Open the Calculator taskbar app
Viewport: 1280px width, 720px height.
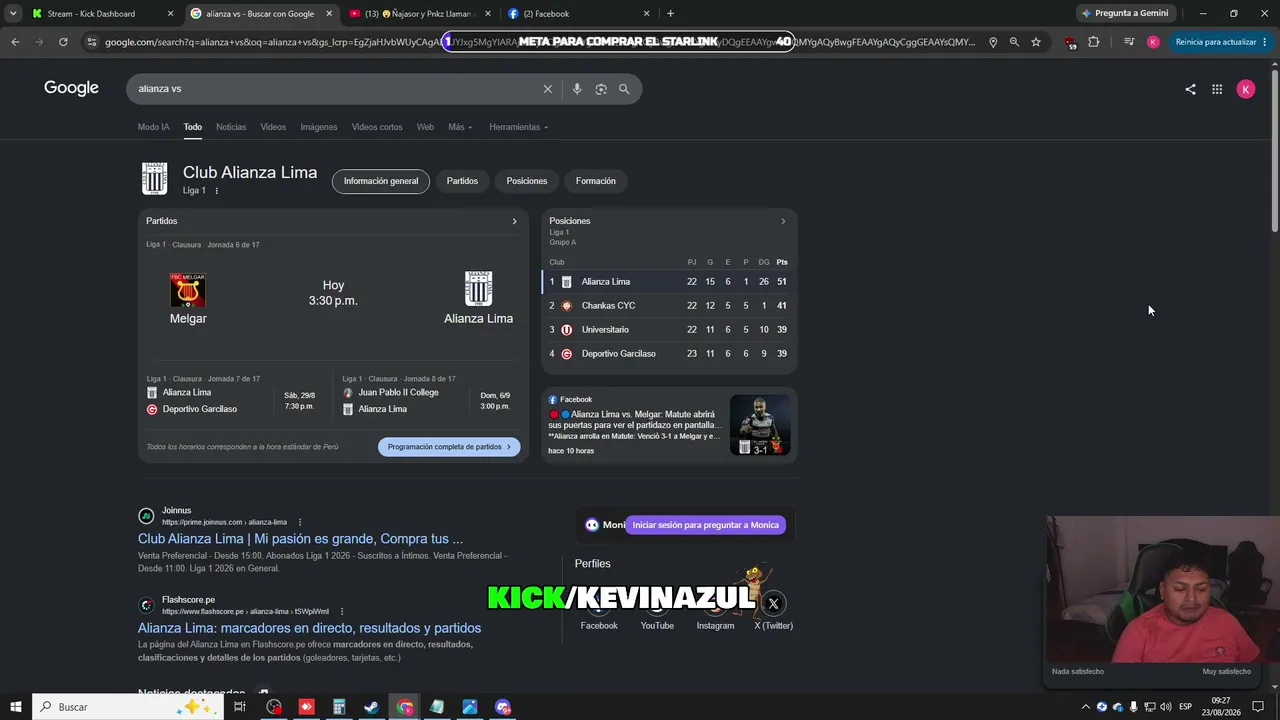pyautogui.click(x=339, y=707)
